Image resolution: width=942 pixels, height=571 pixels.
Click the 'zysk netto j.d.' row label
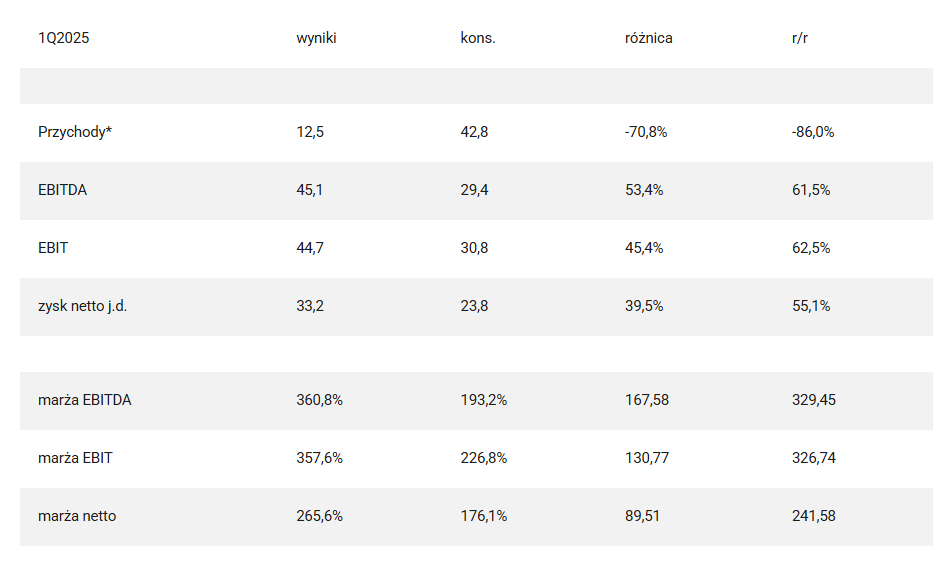pyautogui.click(x=83, y=306)
